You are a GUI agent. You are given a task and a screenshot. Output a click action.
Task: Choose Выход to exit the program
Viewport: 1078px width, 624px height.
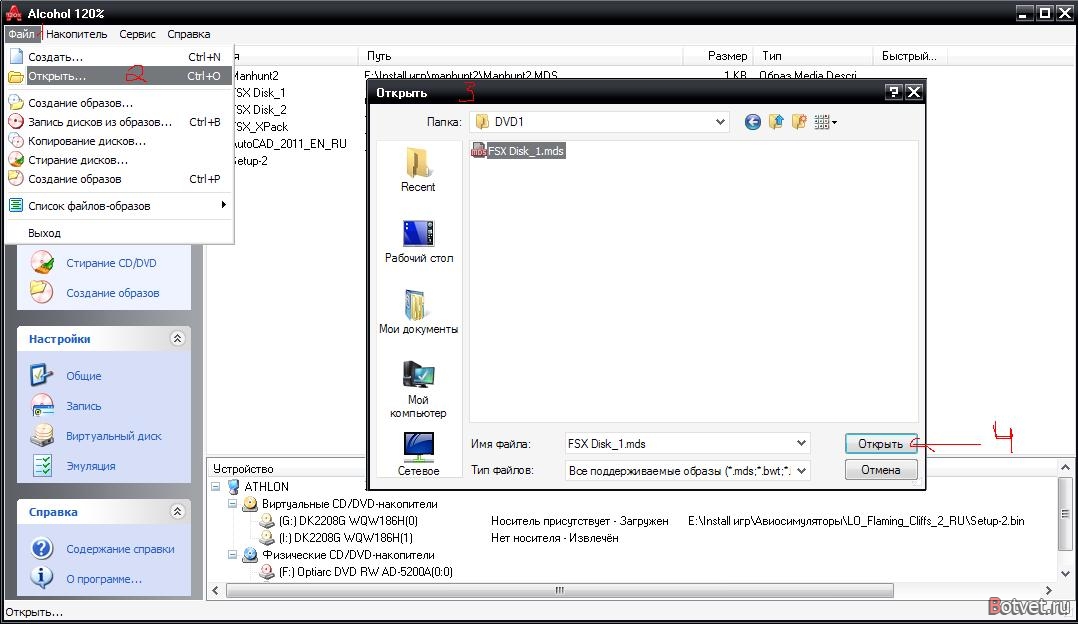(119, 233)
